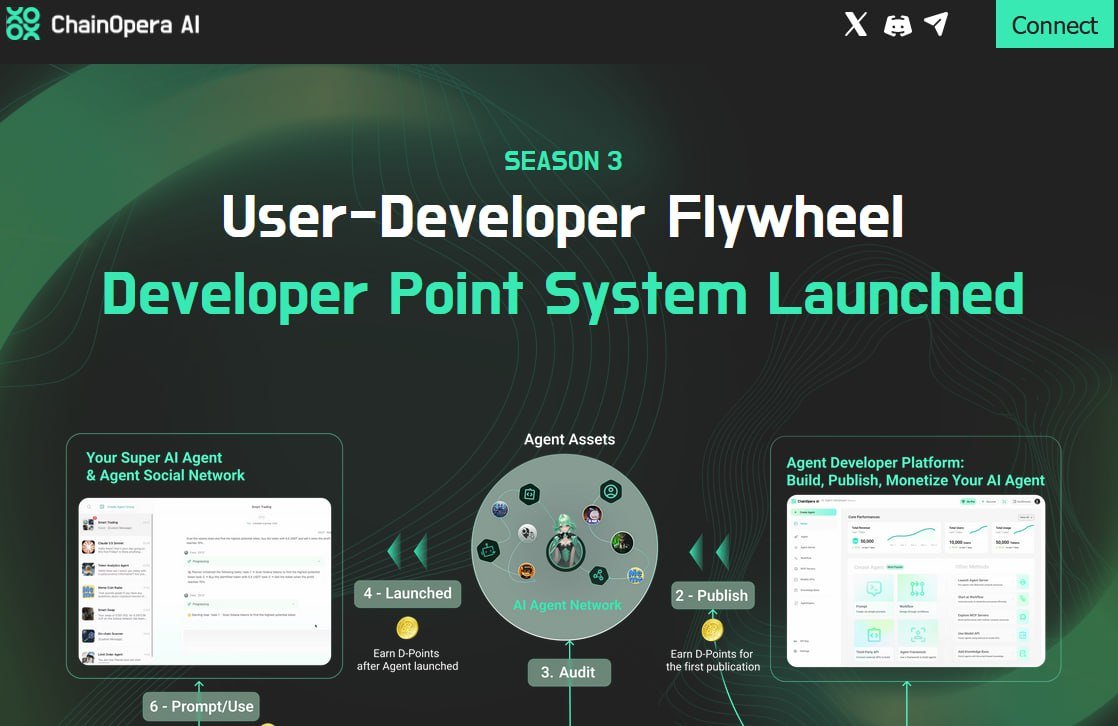Click the white robot agent avatar in circle
Image resolution: width=1118 pixels, height=726 pixels.
(528, 533)
